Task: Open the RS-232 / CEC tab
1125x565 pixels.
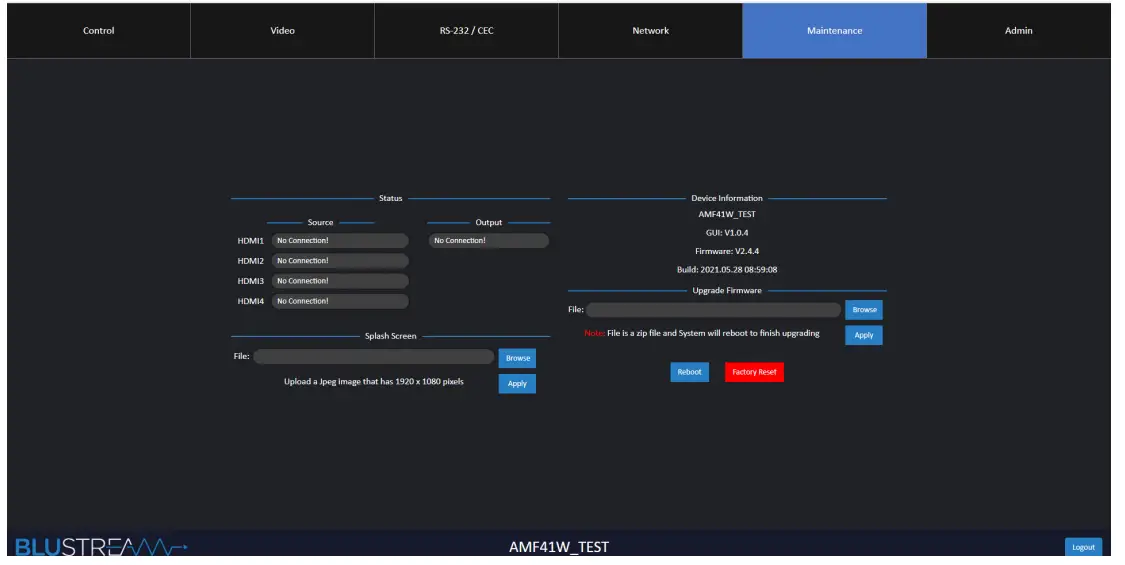Action: point(466,31)
